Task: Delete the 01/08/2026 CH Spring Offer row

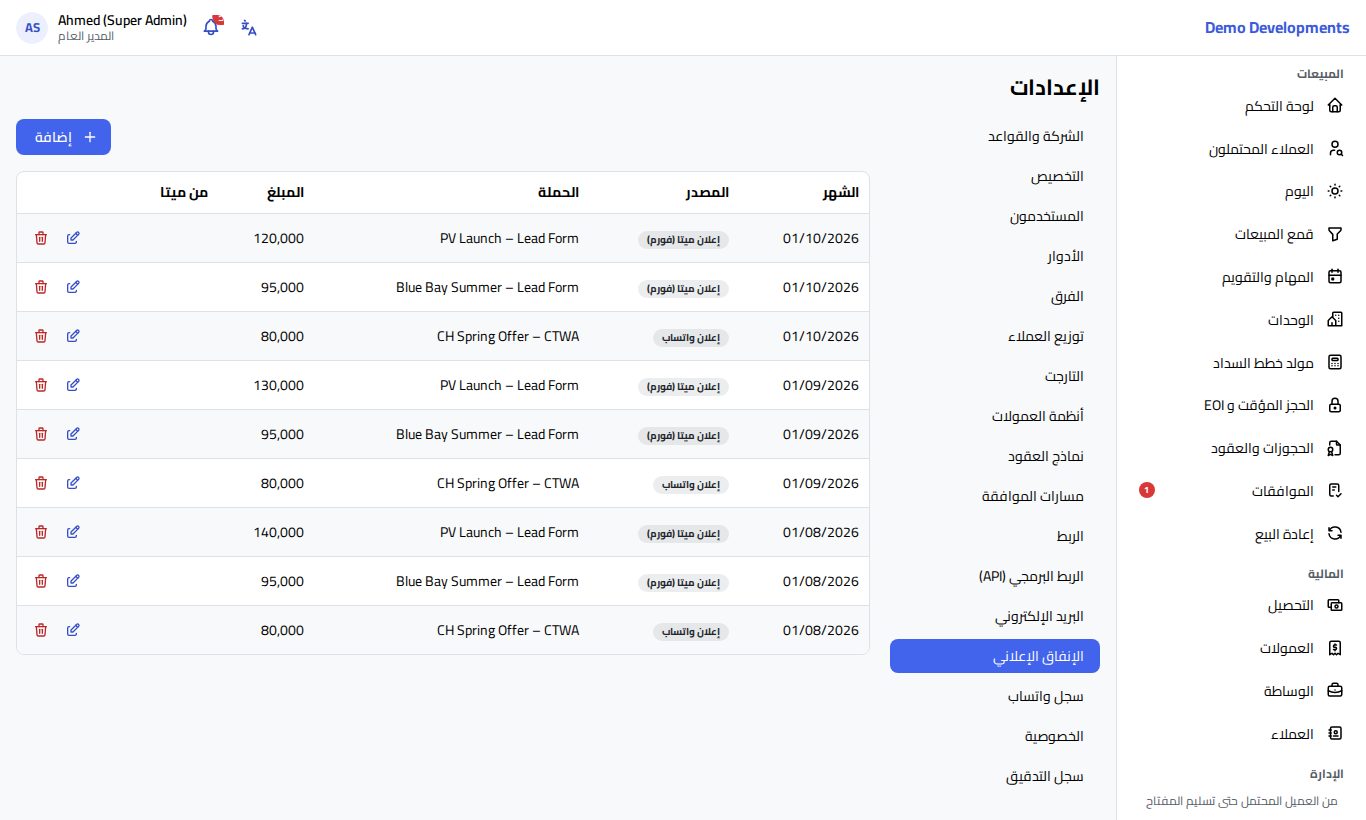Action: click(41, 630)
